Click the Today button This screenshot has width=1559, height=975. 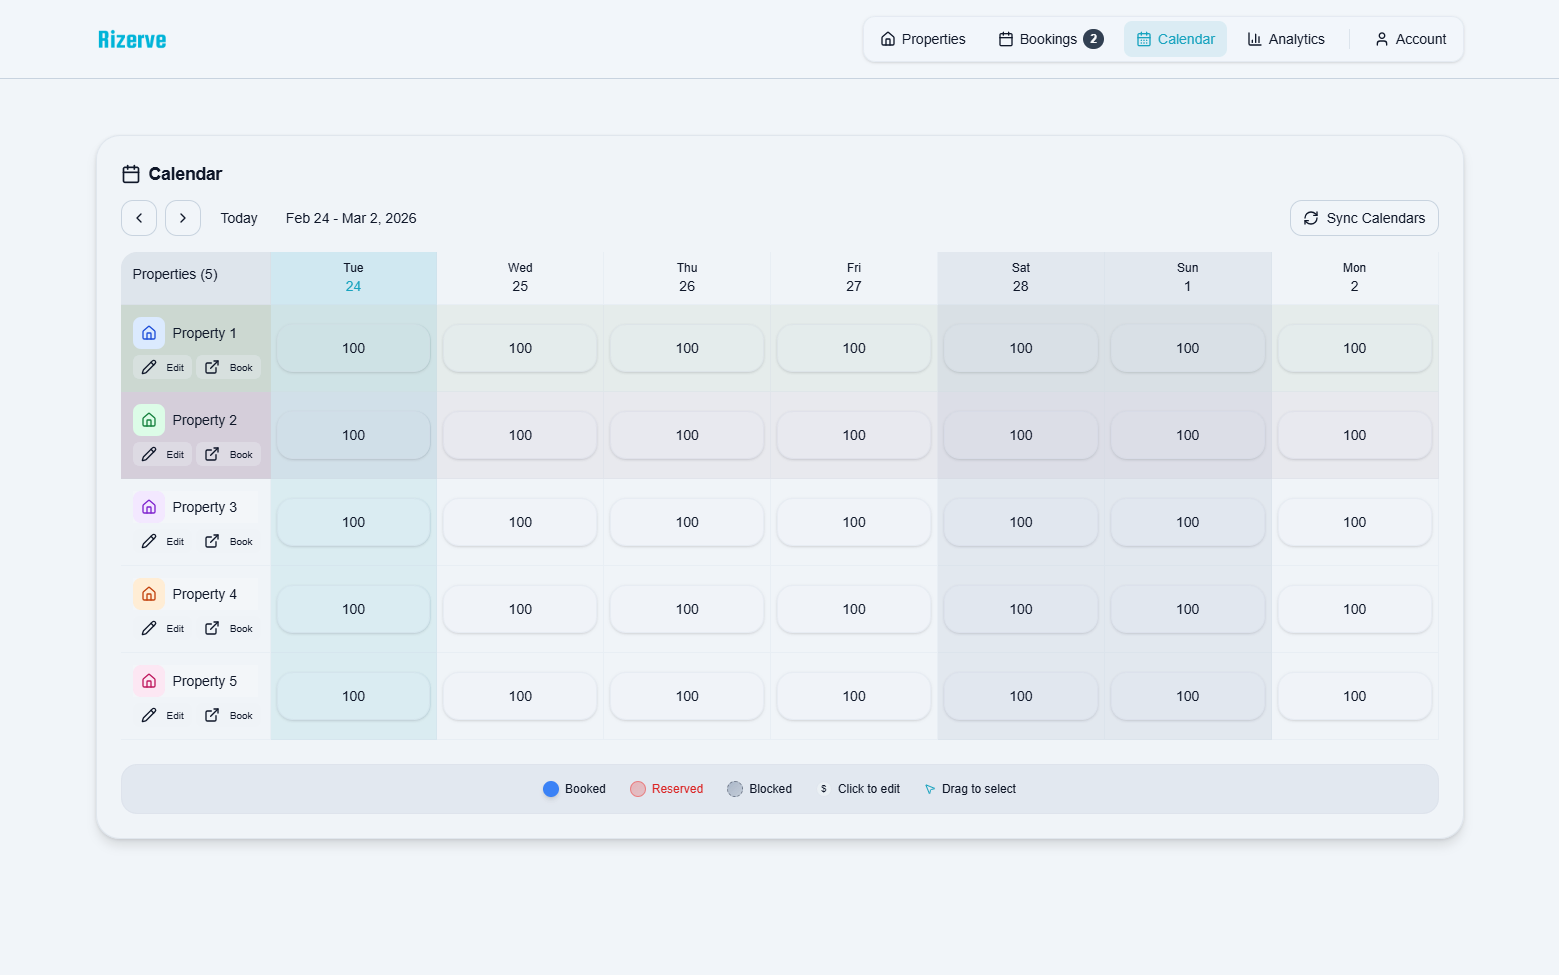238,218
